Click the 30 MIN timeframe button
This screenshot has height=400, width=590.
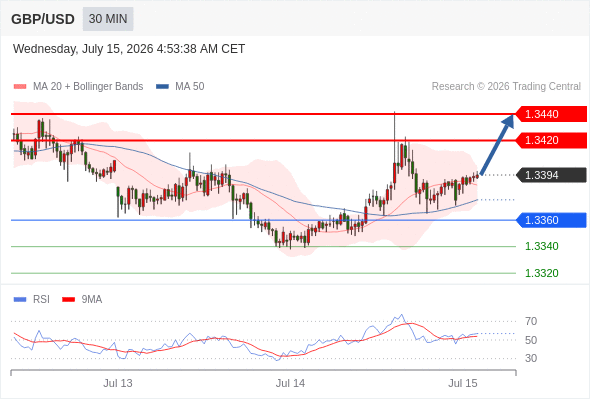click(108, 19)
